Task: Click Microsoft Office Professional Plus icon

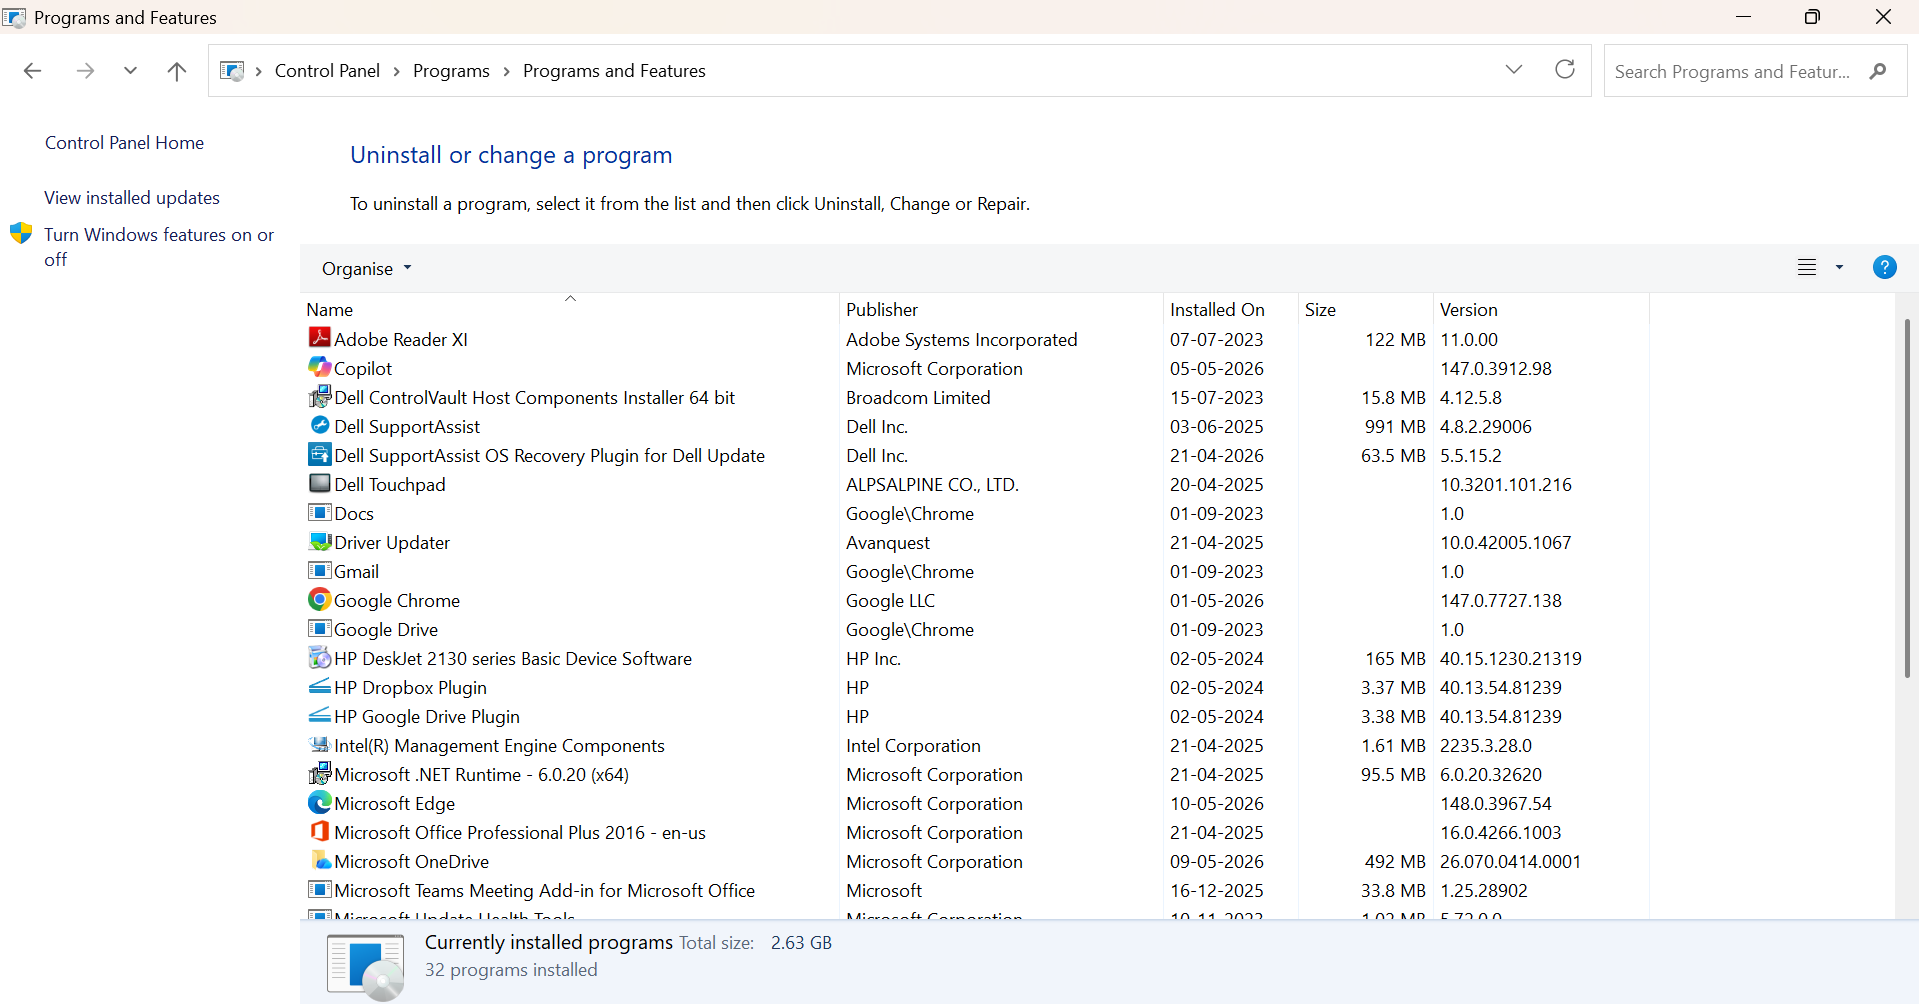Action: click(319, 831)
